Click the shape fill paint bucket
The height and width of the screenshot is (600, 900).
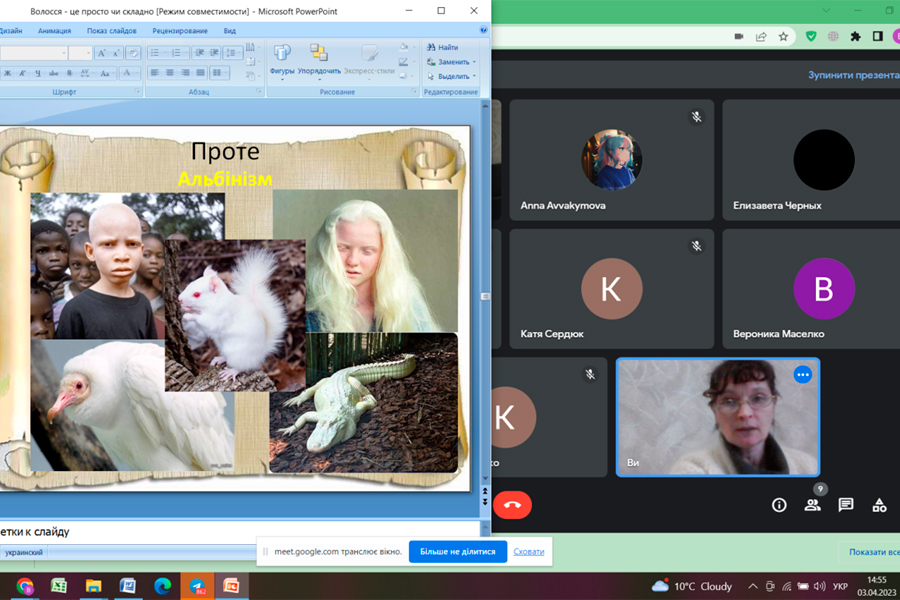pos(405,47)
